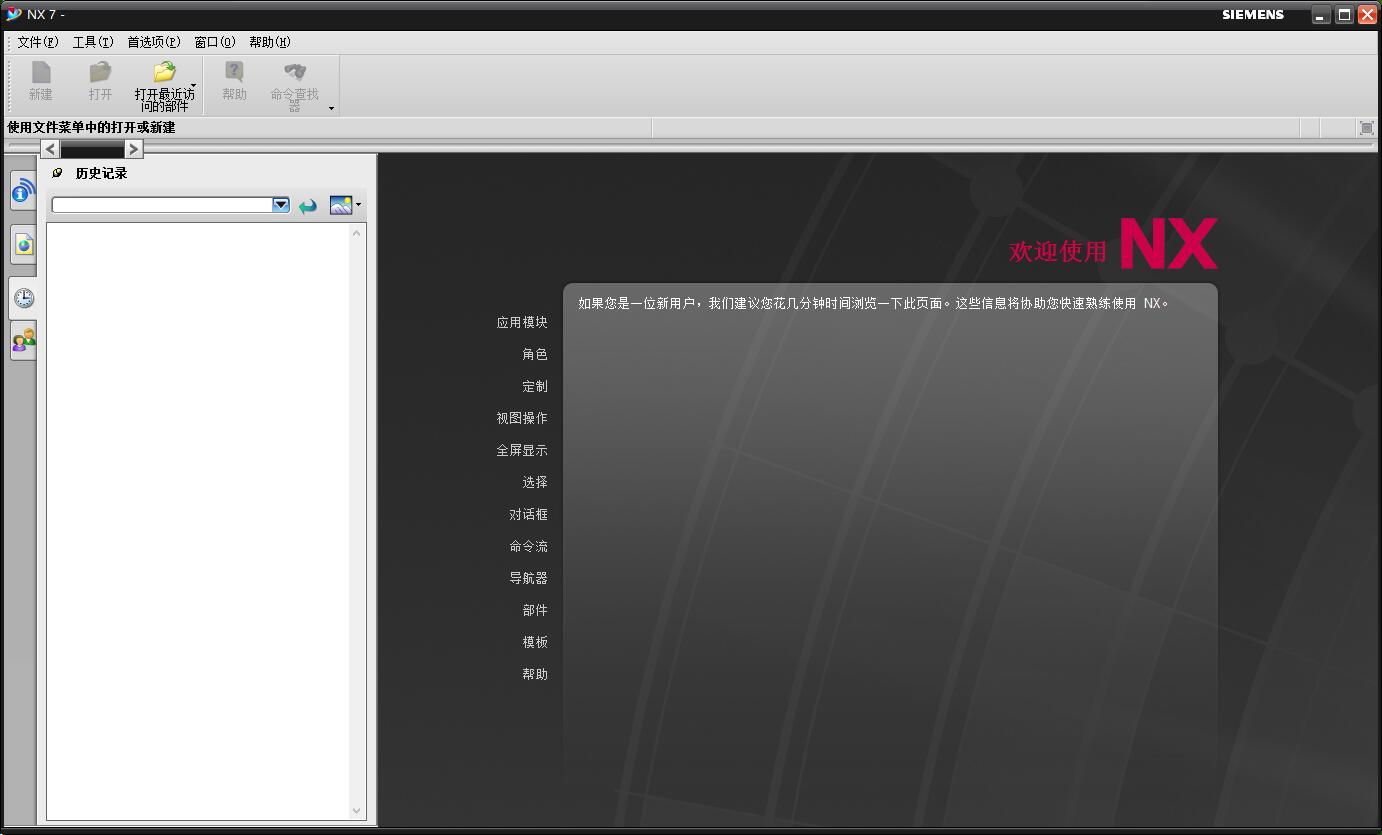The height and width of the screenshot is (835, 1382).
Task: Click the full-screen icon at right of status line
Action: pos(1366,127)
